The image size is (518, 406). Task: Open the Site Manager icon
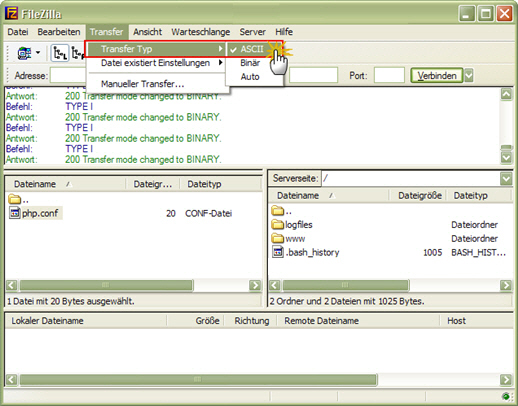point(24,53)
